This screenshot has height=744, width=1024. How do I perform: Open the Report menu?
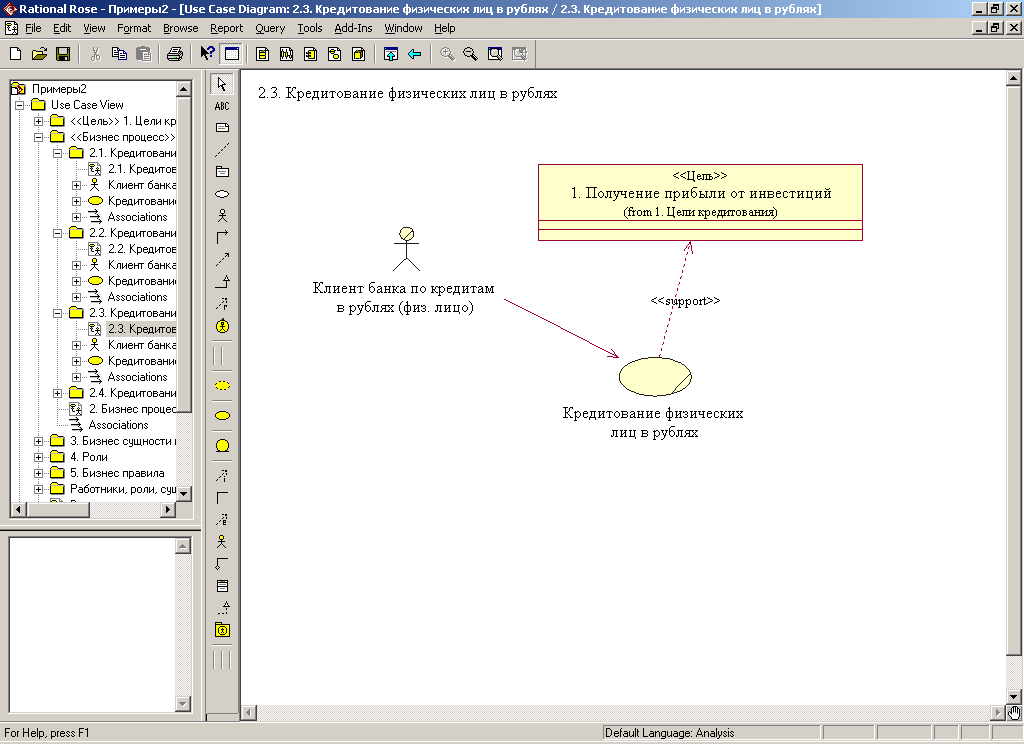click(226, 28)
